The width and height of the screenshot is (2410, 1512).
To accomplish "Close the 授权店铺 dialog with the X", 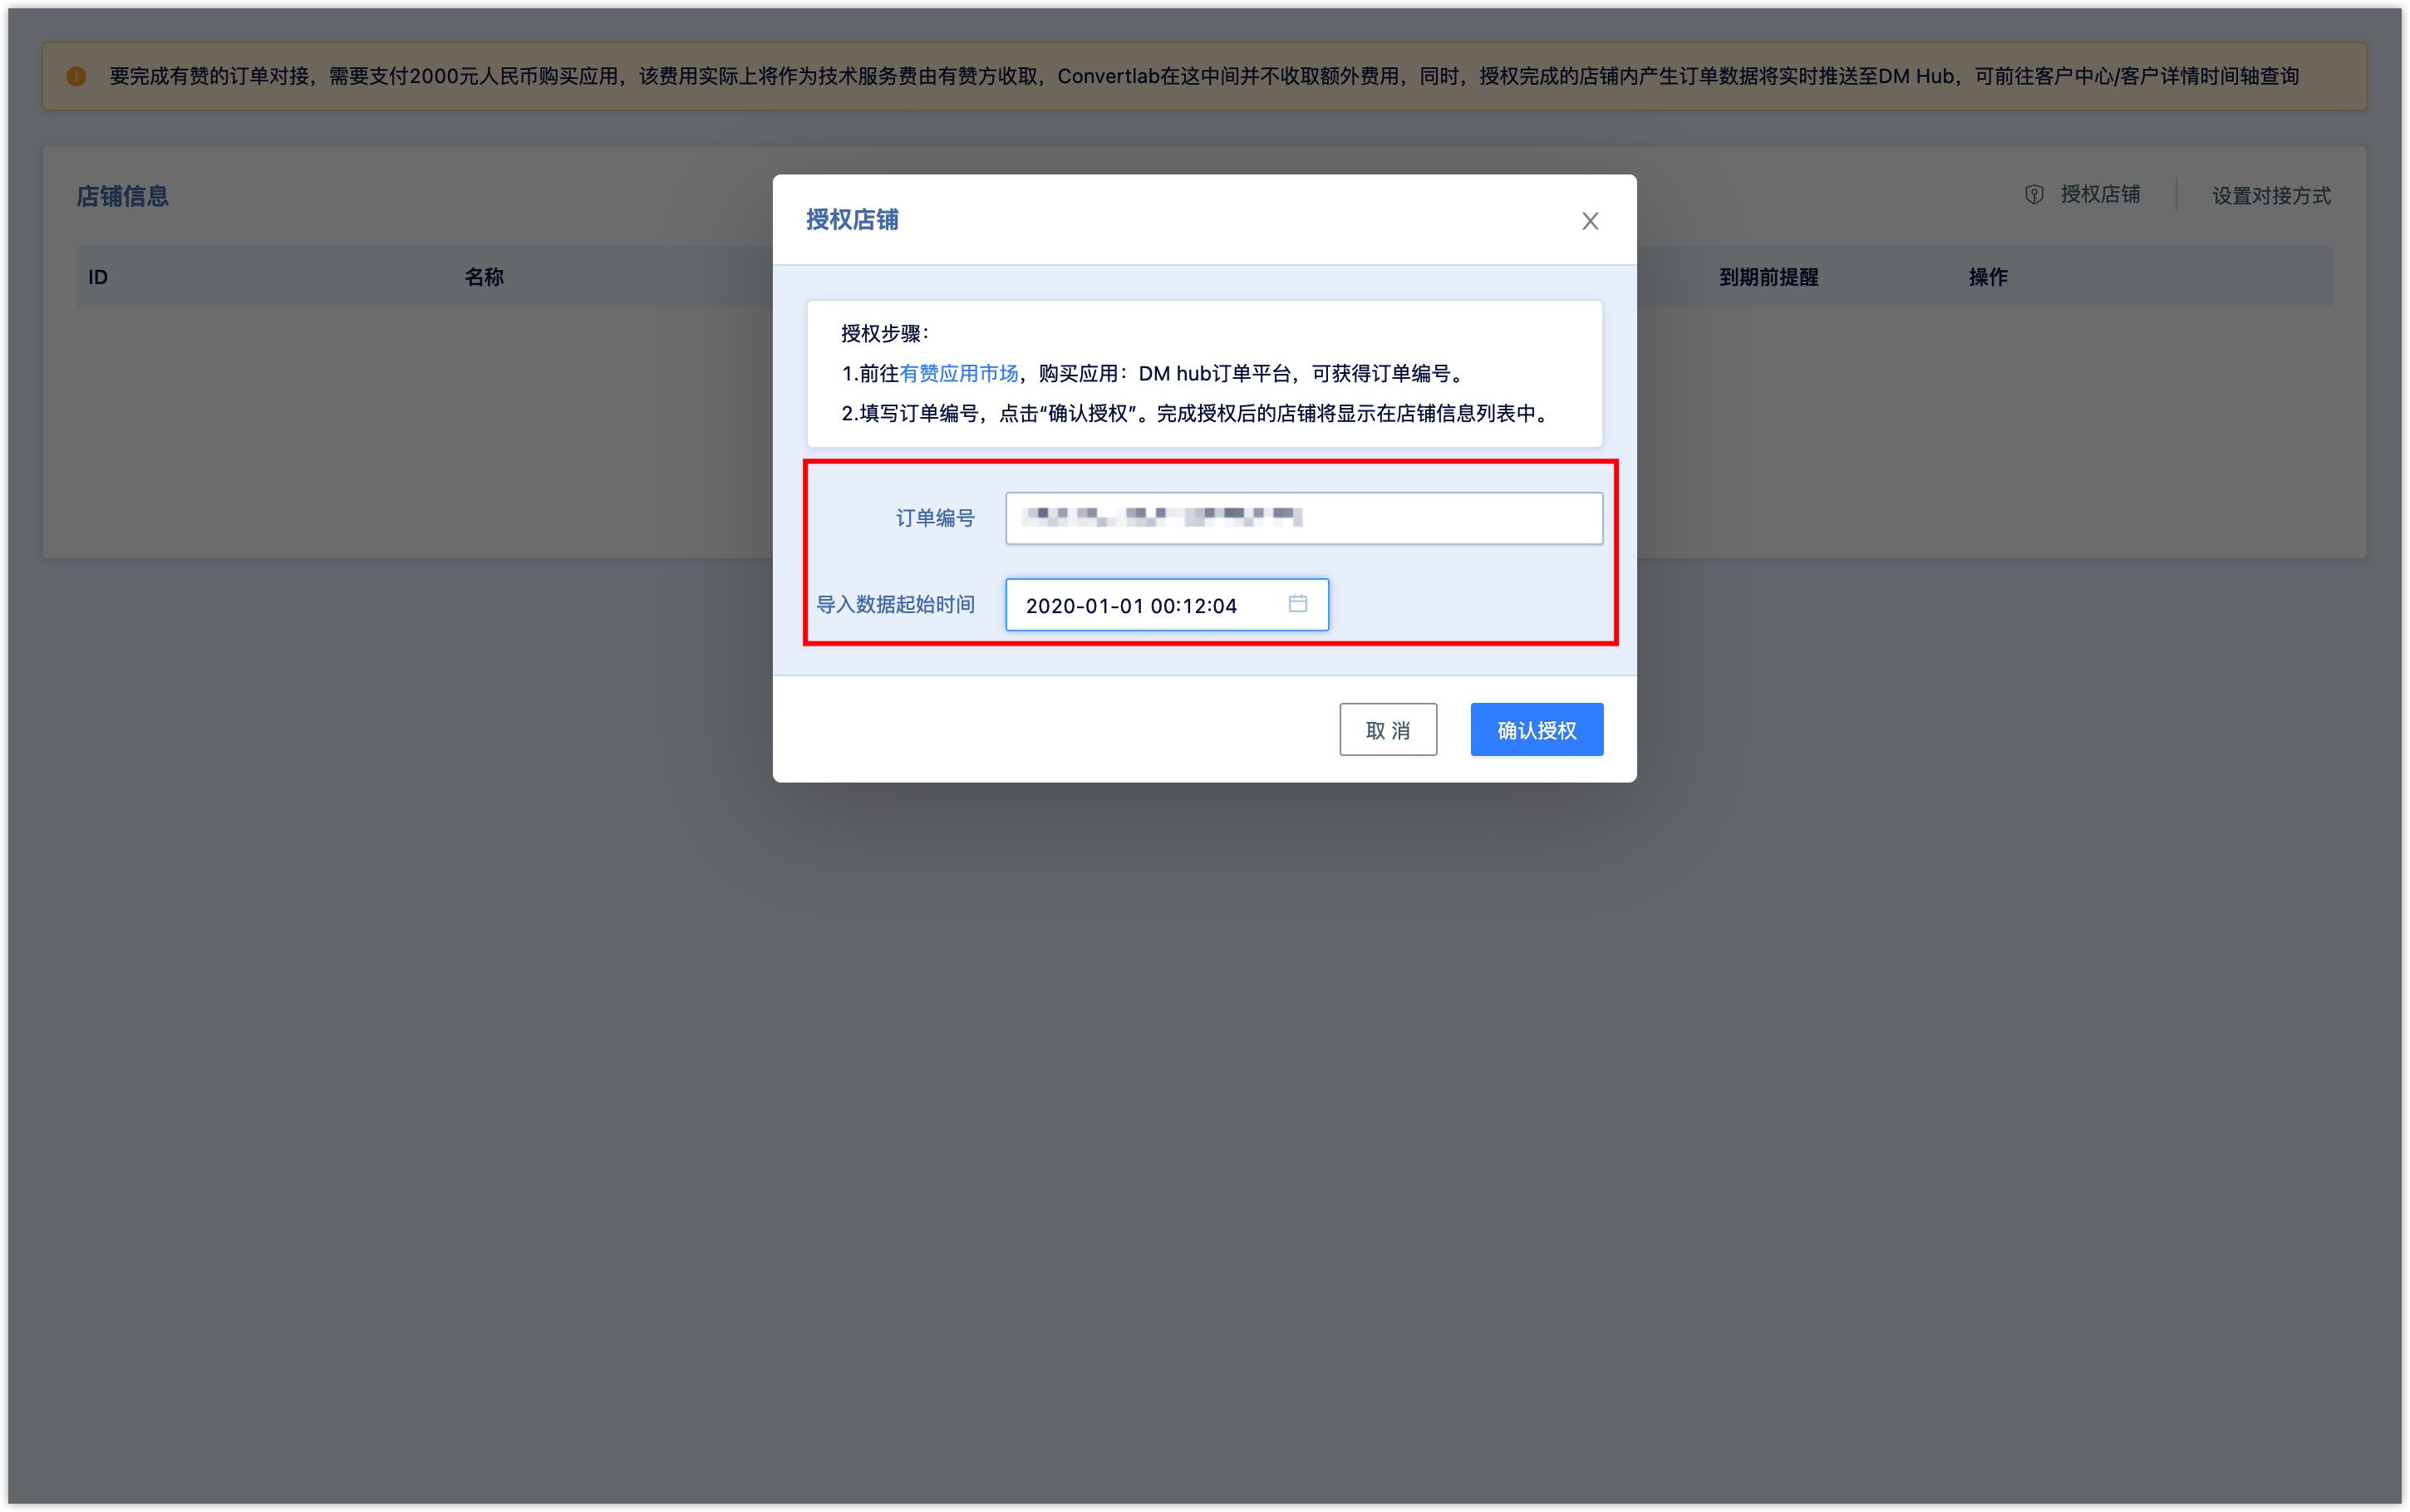I will pyautogui.click(x=1590, y=221).
